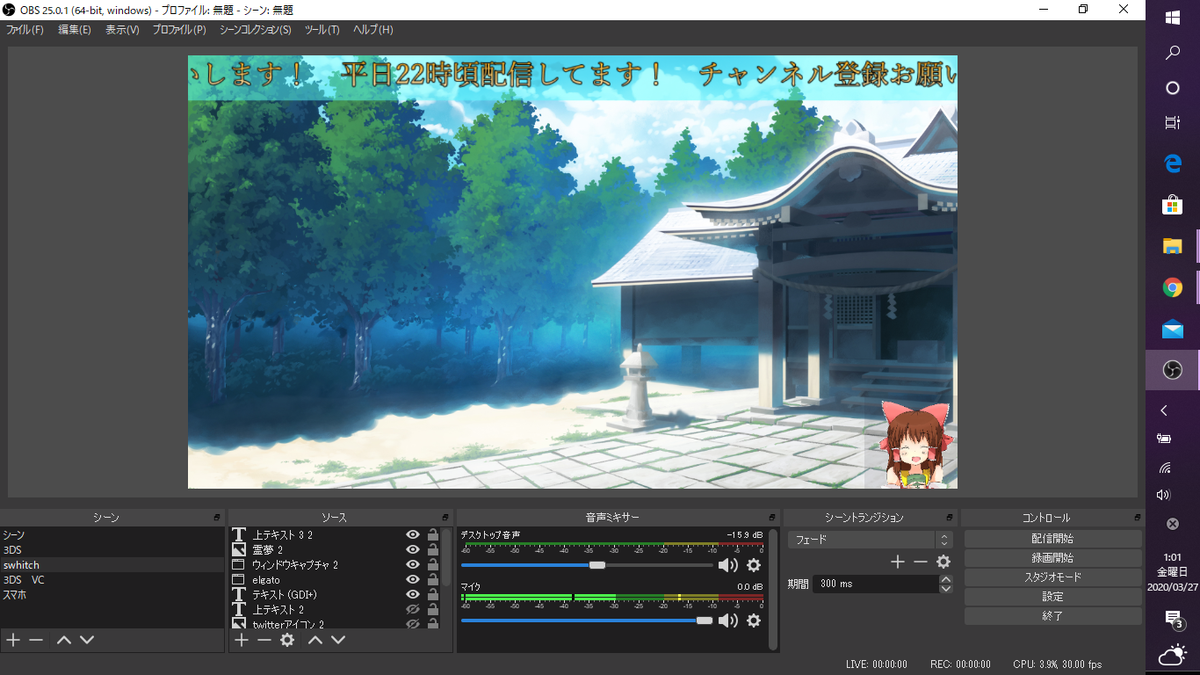Image resolution: width=1200 pixels, height=675 pixels.
Task: Remove the selected source with the minus icon
Action: pos(264,640)
